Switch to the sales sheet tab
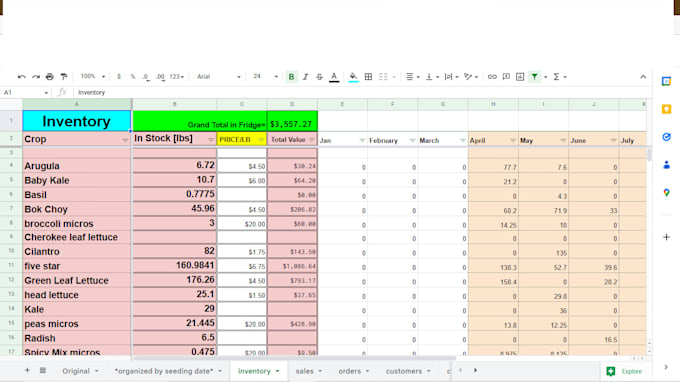 [308, 371]
